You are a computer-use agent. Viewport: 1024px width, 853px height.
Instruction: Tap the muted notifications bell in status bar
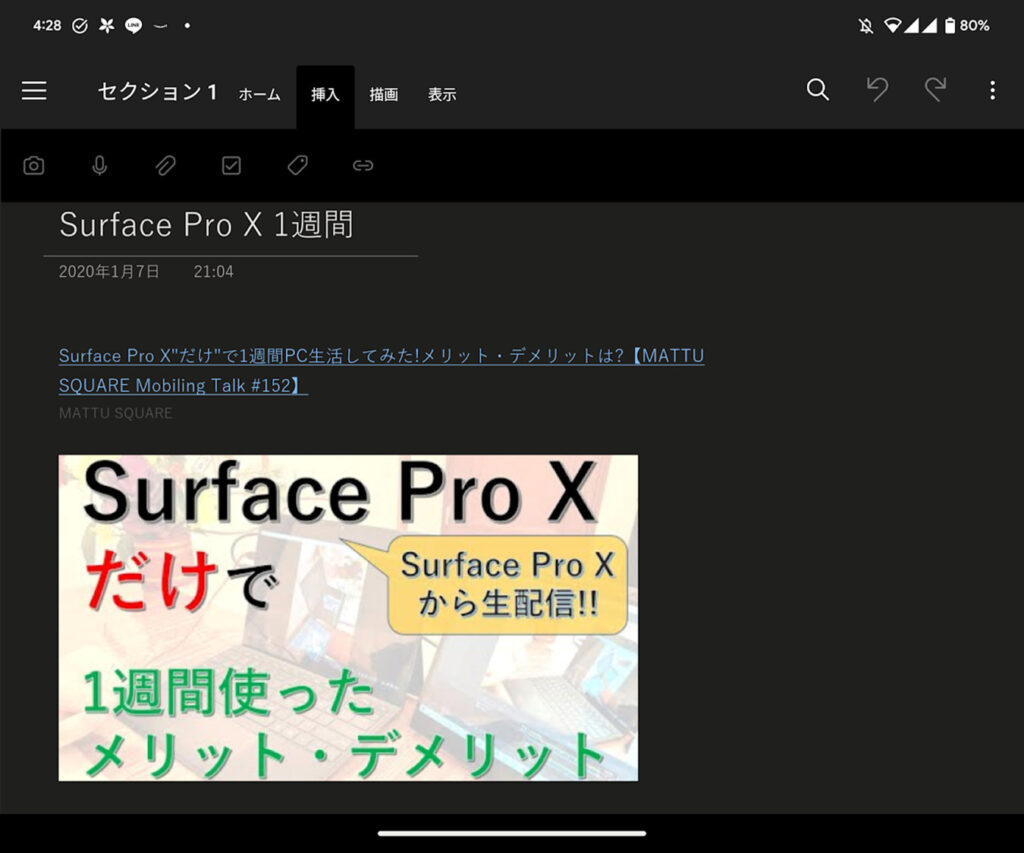coord(866,25)
